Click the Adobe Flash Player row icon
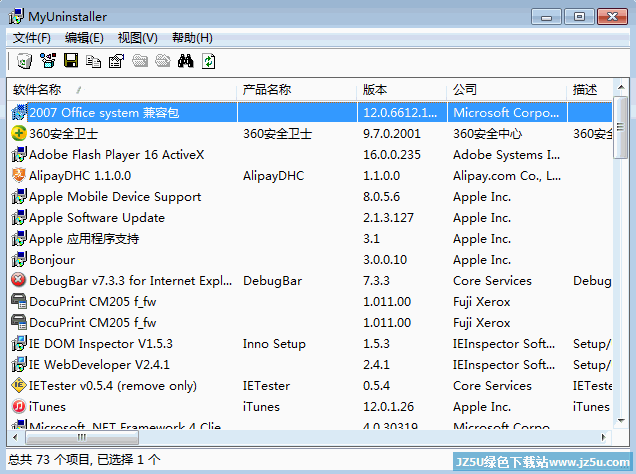This screenshot has width=636, height=474. pos(19,154)
